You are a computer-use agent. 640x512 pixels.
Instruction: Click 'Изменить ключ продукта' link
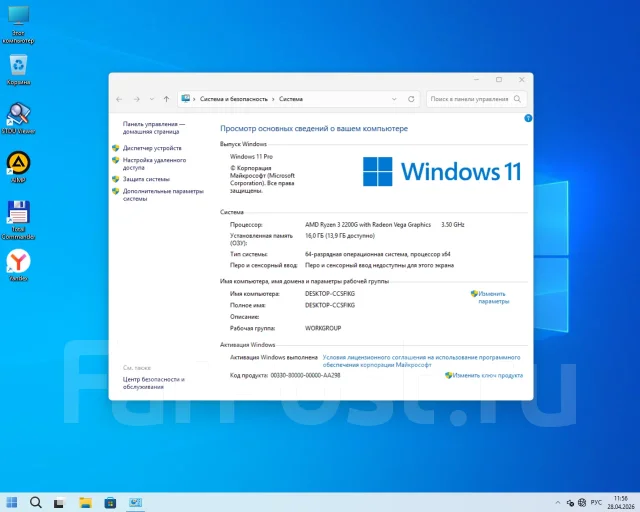tap(487, 376)
